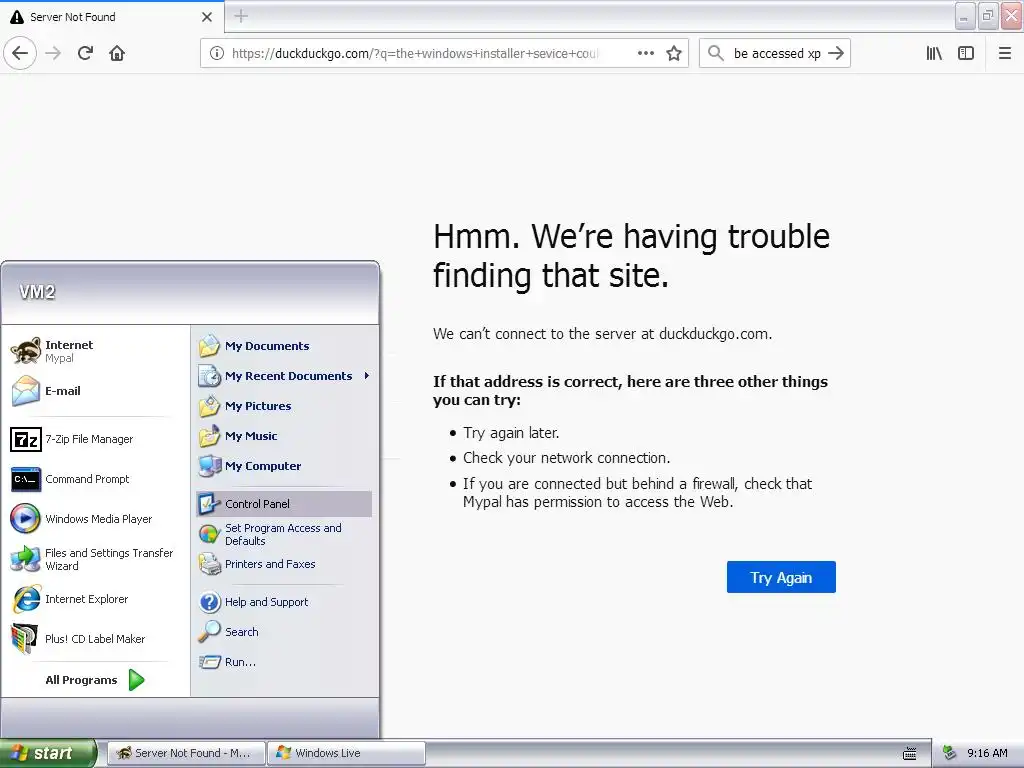Switch to Windows Live taskbar button
This screenshot has width=1024, height=768.
click(x=346, y=753)
